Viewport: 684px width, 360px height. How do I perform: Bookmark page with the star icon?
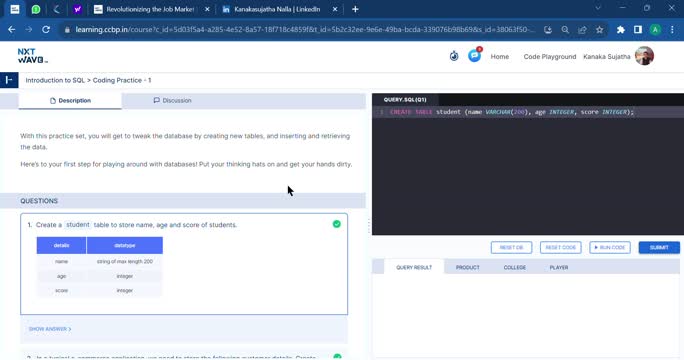point(600,30)
